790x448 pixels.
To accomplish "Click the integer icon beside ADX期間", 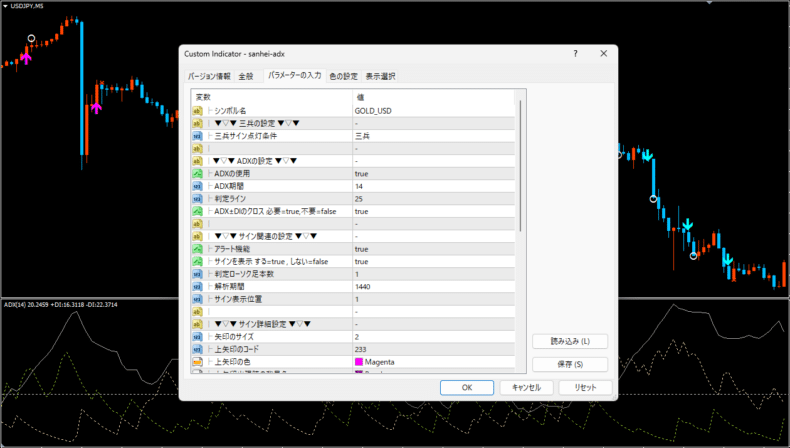I will click(x=198, y=186).
